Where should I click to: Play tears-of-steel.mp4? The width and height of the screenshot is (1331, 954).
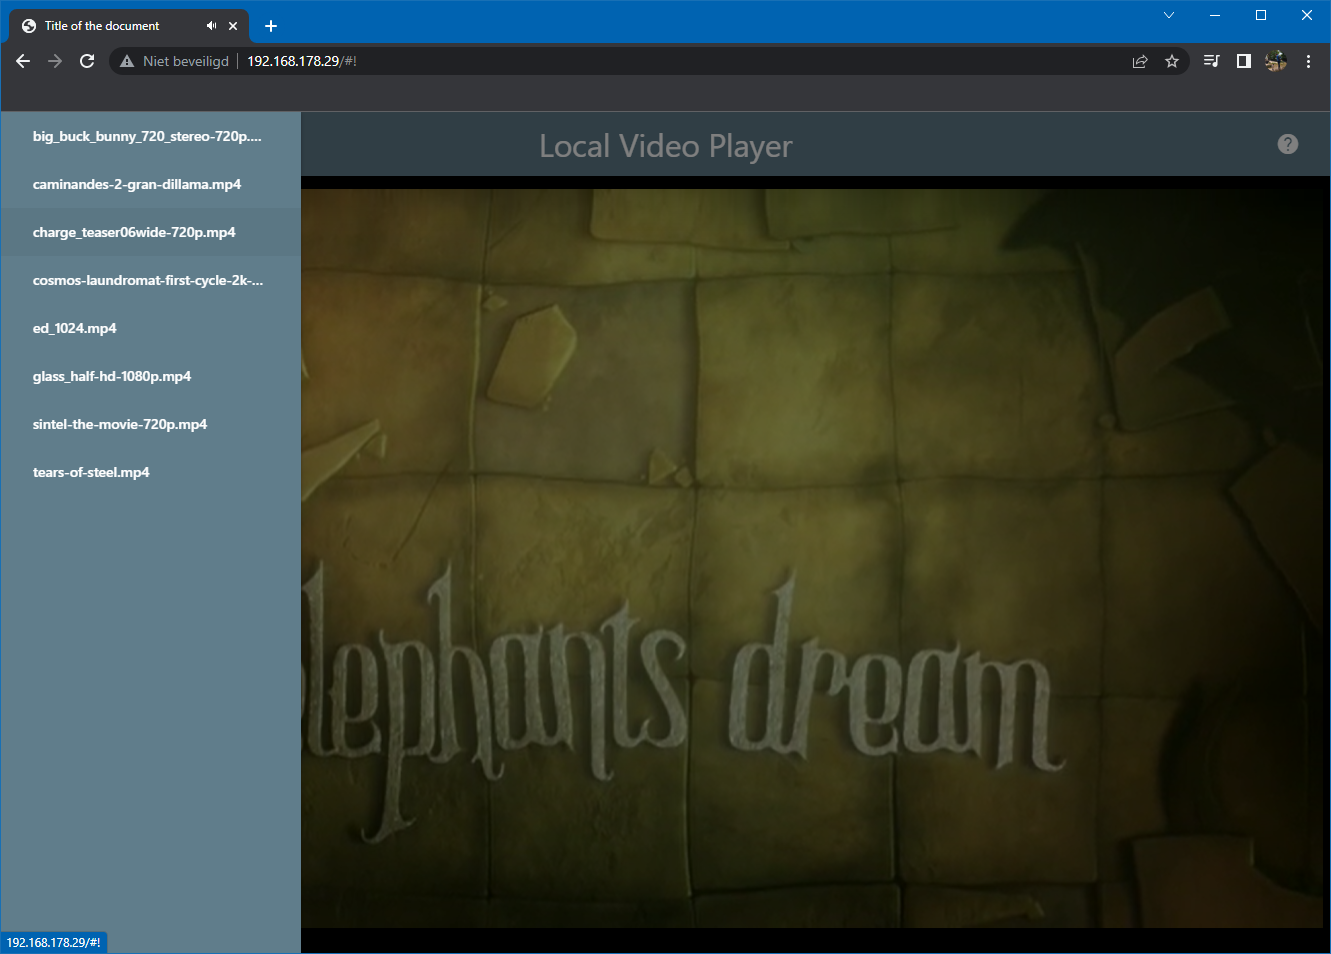pos(150,472)
